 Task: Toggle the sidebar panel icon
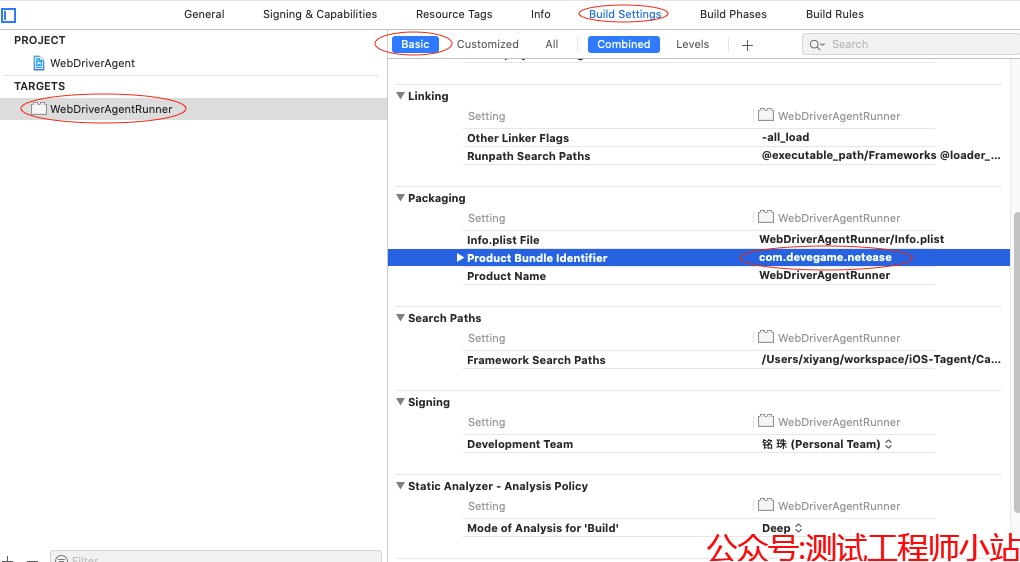click(x=8, y=14)
